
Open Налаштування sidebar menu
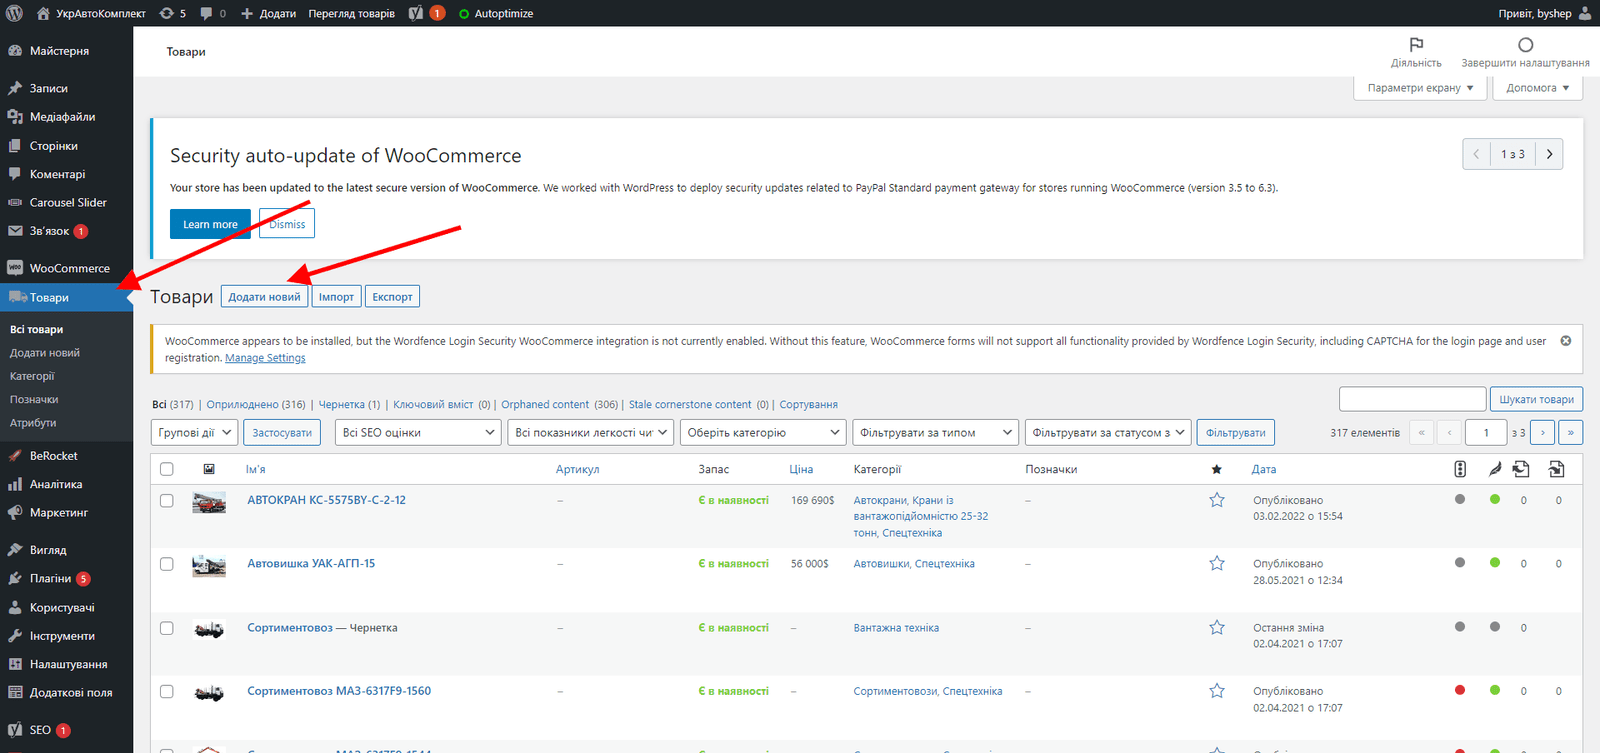[x=66, y=664]
